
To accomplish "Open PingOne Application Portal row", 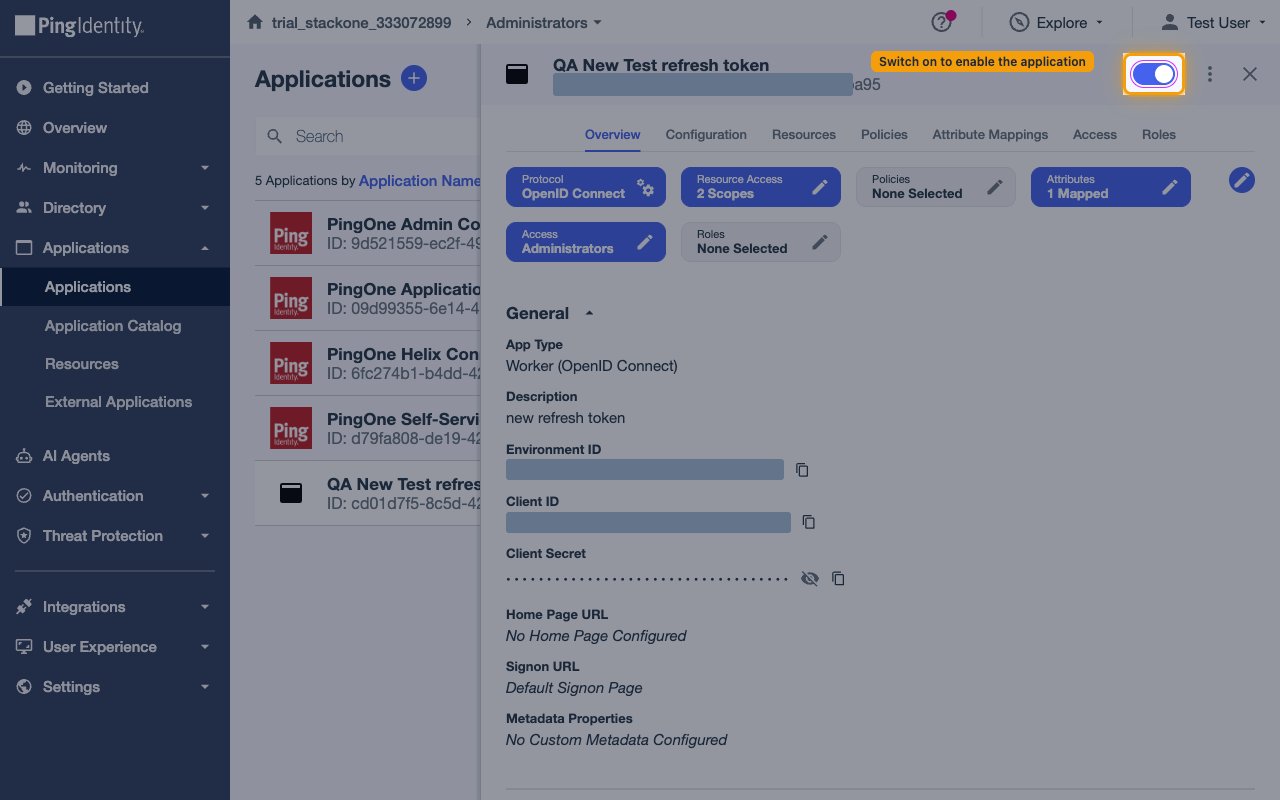I will click(368, 299).
